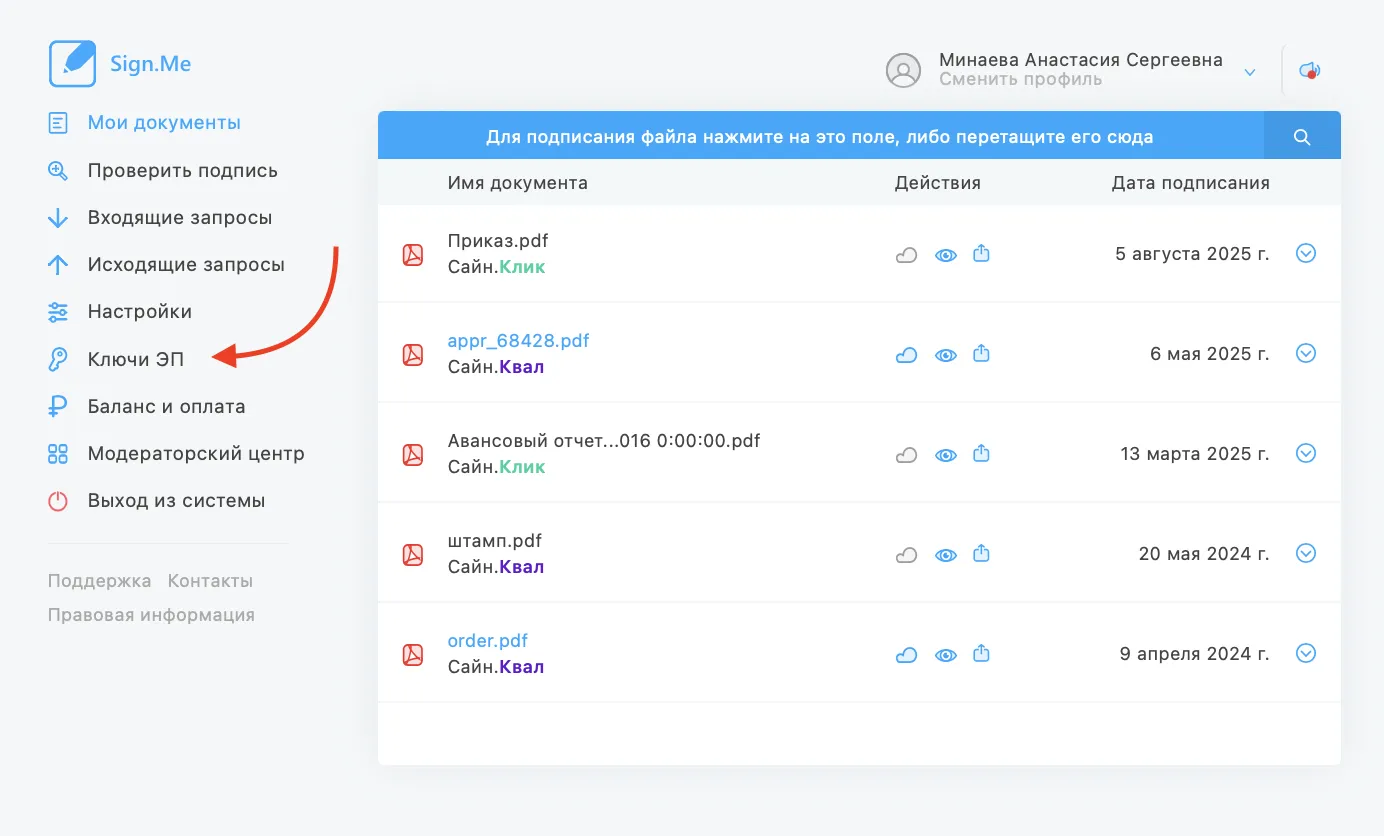Click the cloud icon for order.pdf
Image resolution: width=1384 pixels, height=836 pixels.
906,655
